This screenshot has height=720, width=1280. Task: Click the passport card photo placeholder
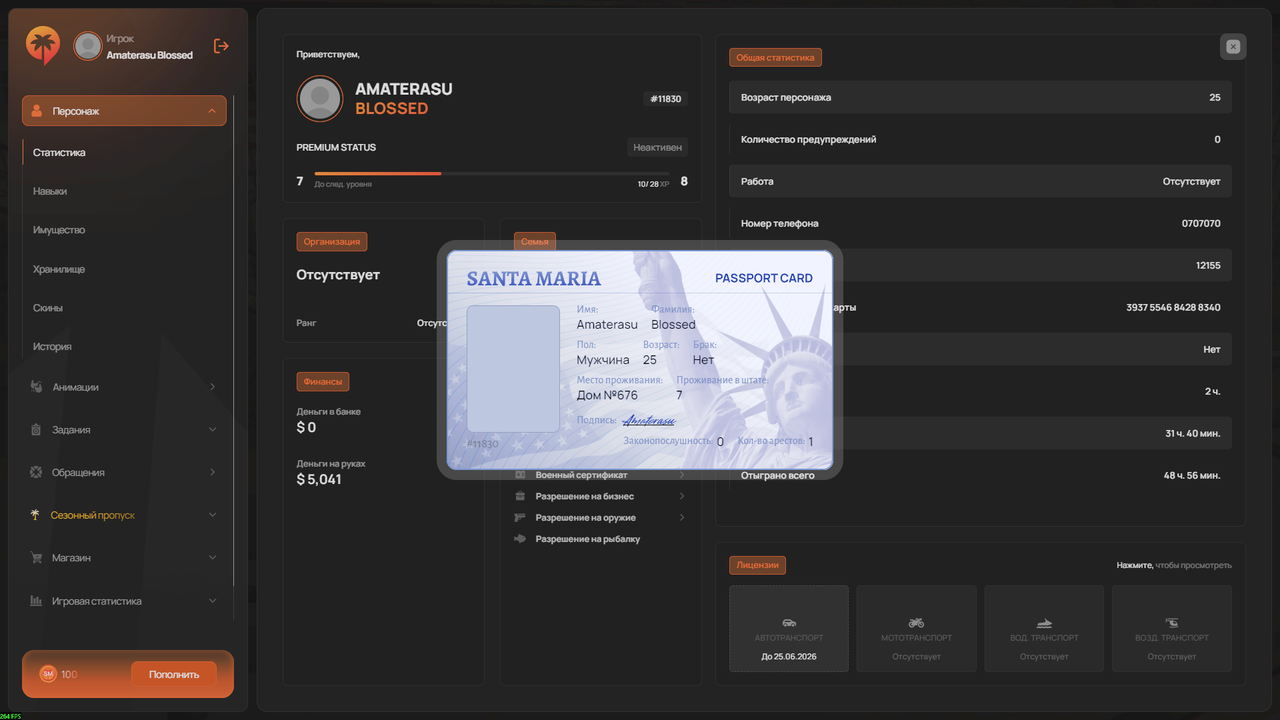click(513, 369)
